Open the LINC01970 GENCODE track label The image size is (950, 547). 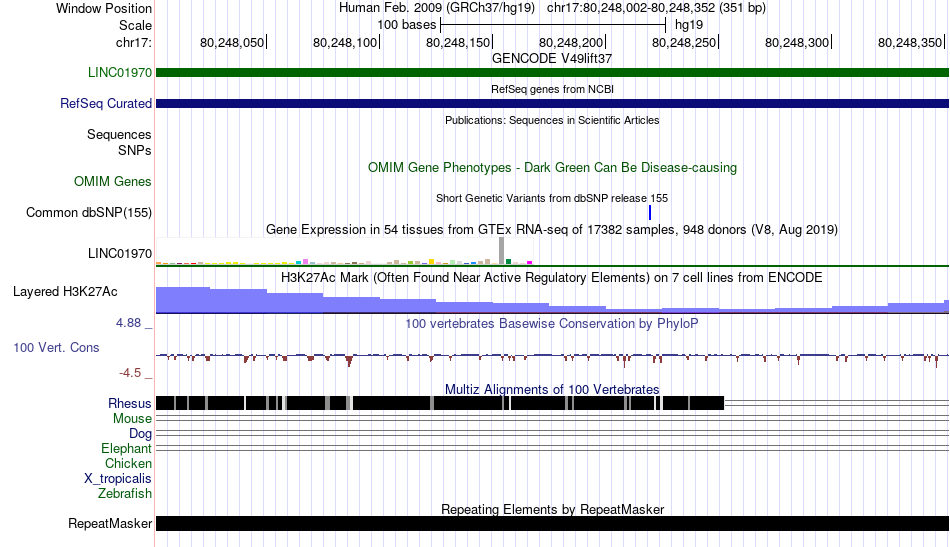tap(120, 73)
